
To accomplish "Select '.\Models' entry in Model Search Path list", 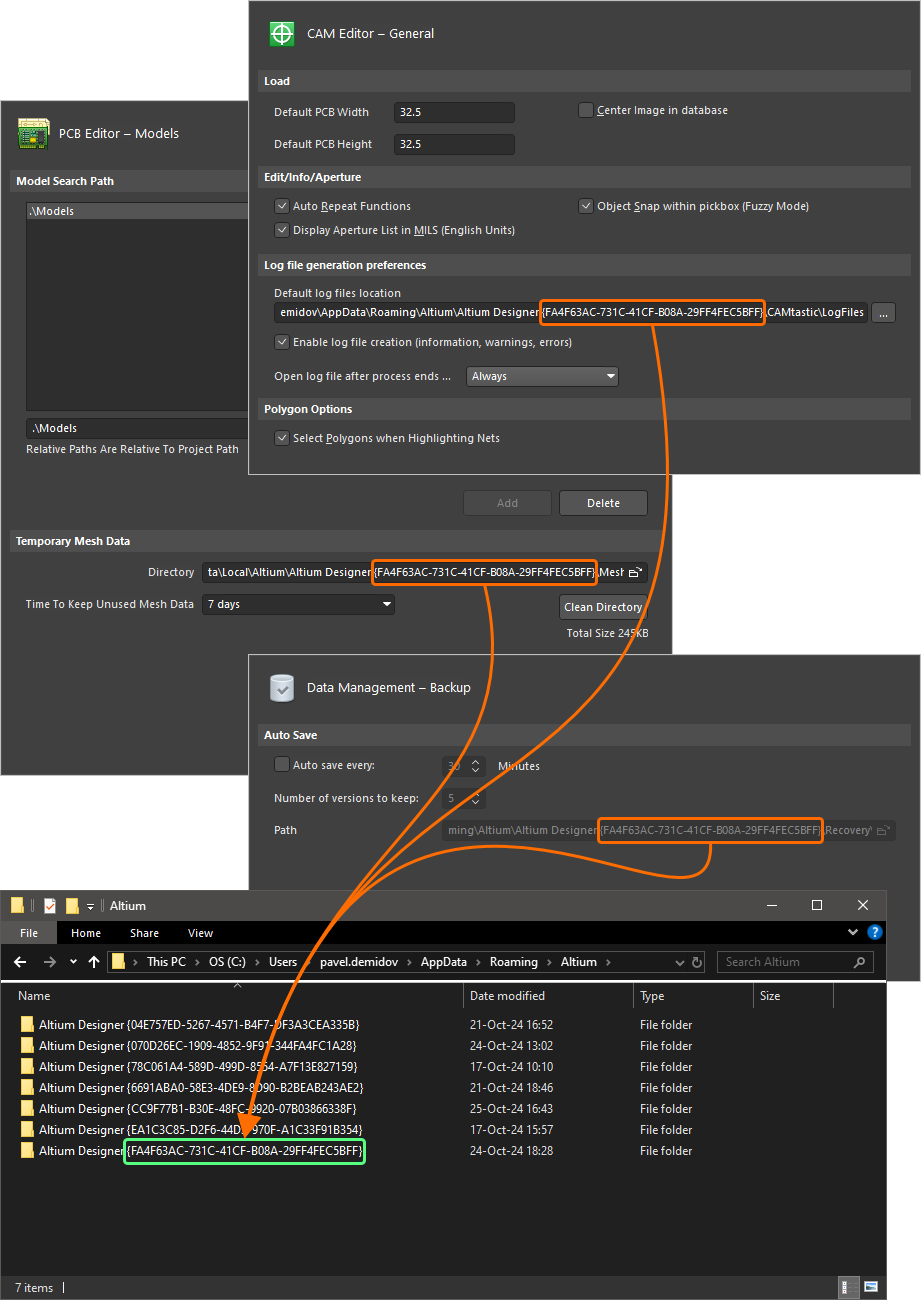I will [x=137, y=212].
